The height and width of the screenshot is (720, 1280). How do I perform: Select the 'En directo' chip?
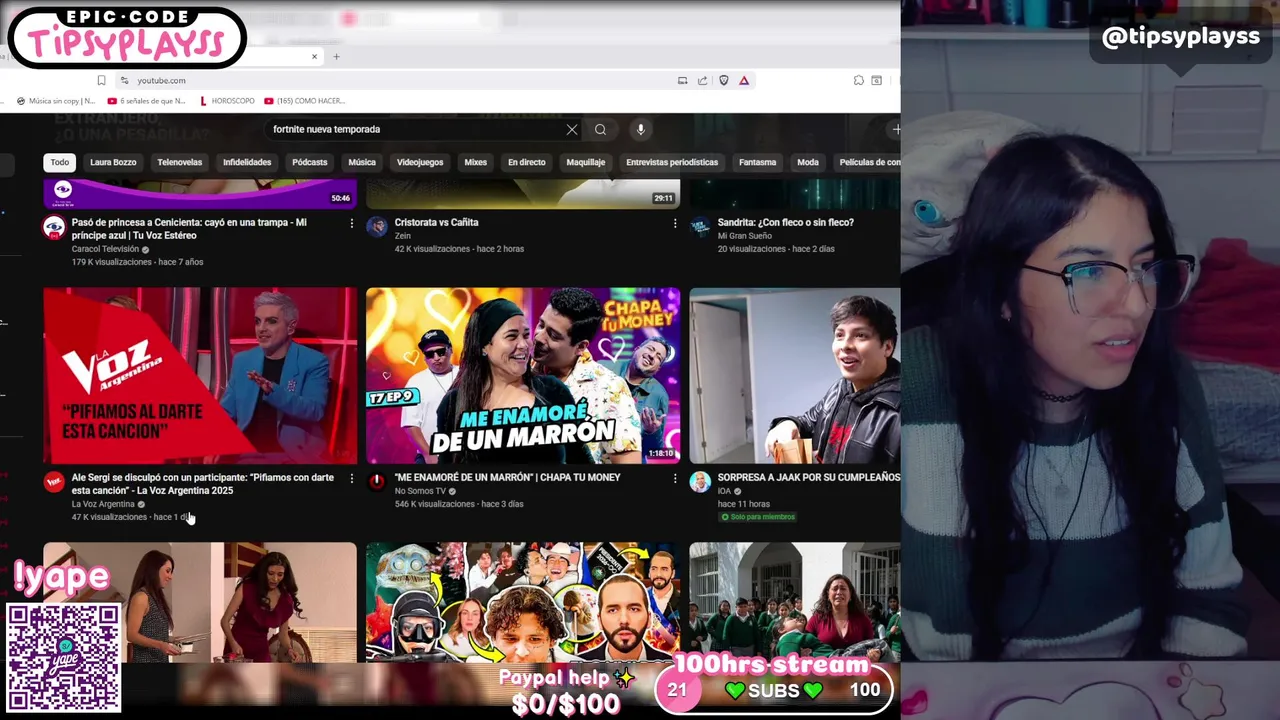(x=527, y=162)
